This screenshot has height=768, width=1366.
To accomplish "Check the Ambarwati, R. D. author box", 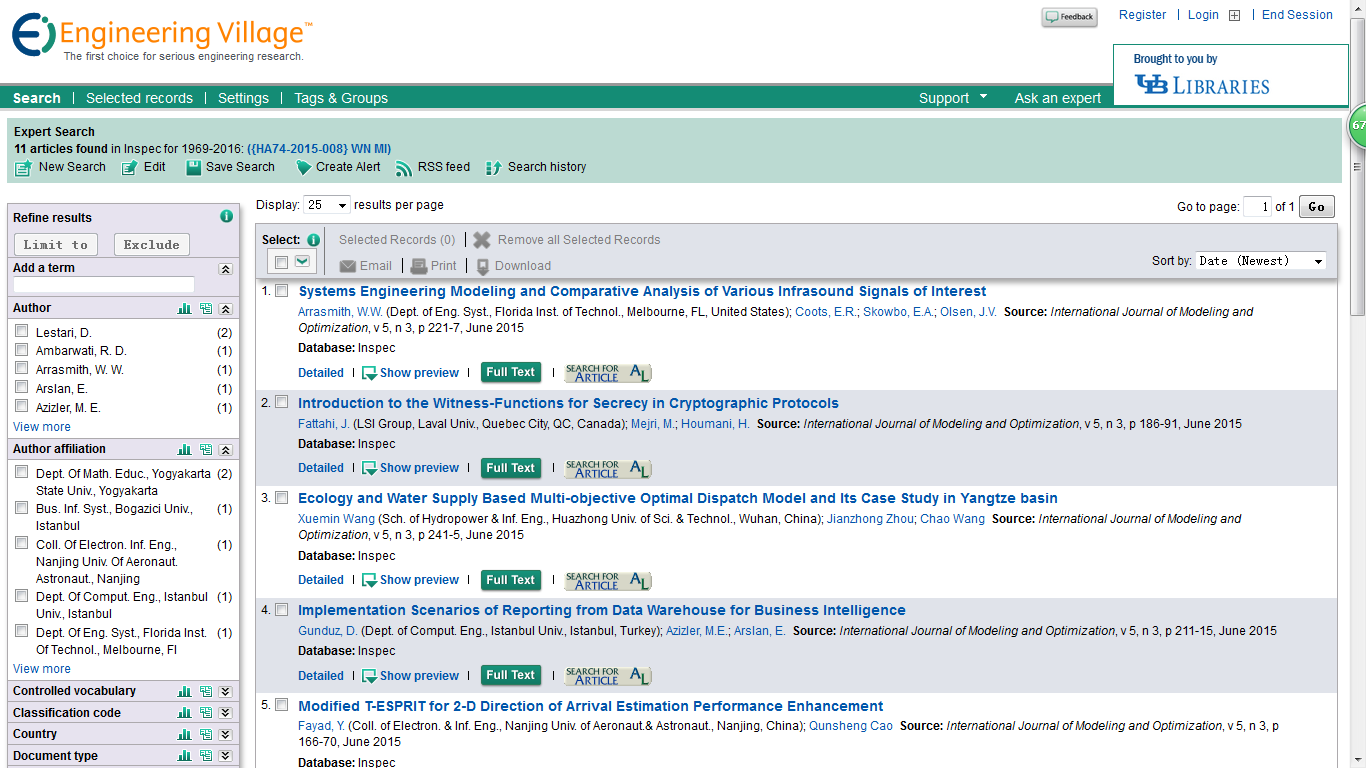I will pyautogui.click(x=21, y=350).
